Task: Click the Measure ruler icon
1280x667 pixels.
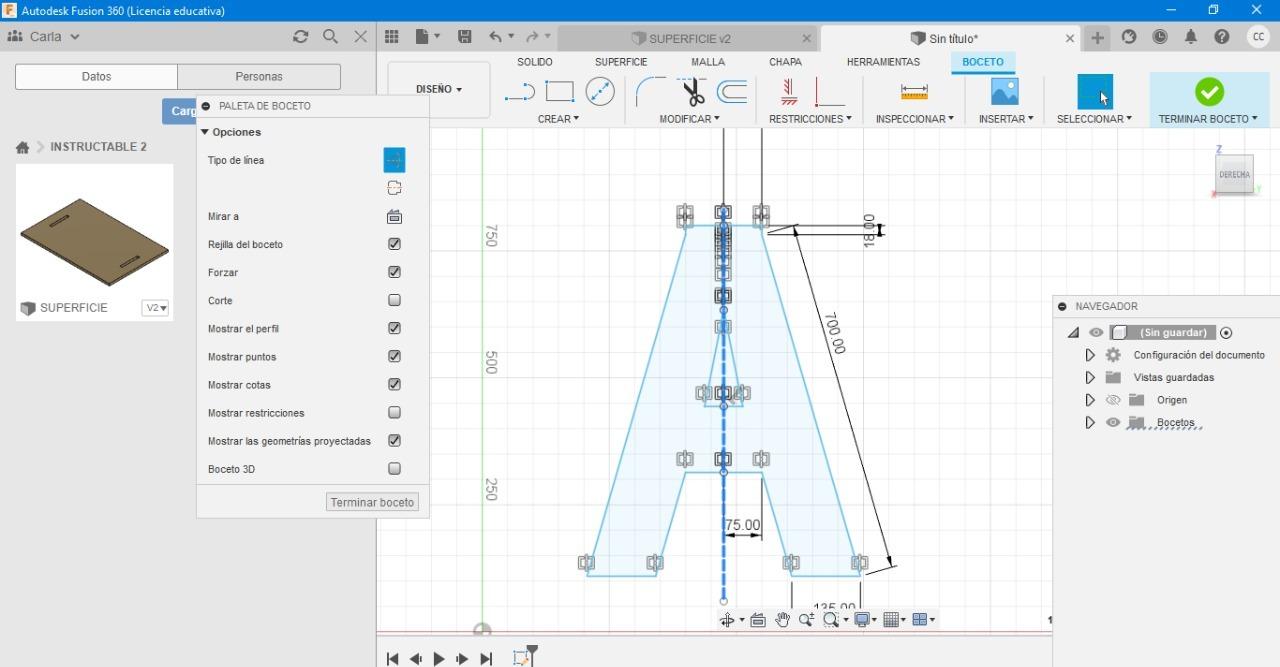Action: click(x=914, y=92)
